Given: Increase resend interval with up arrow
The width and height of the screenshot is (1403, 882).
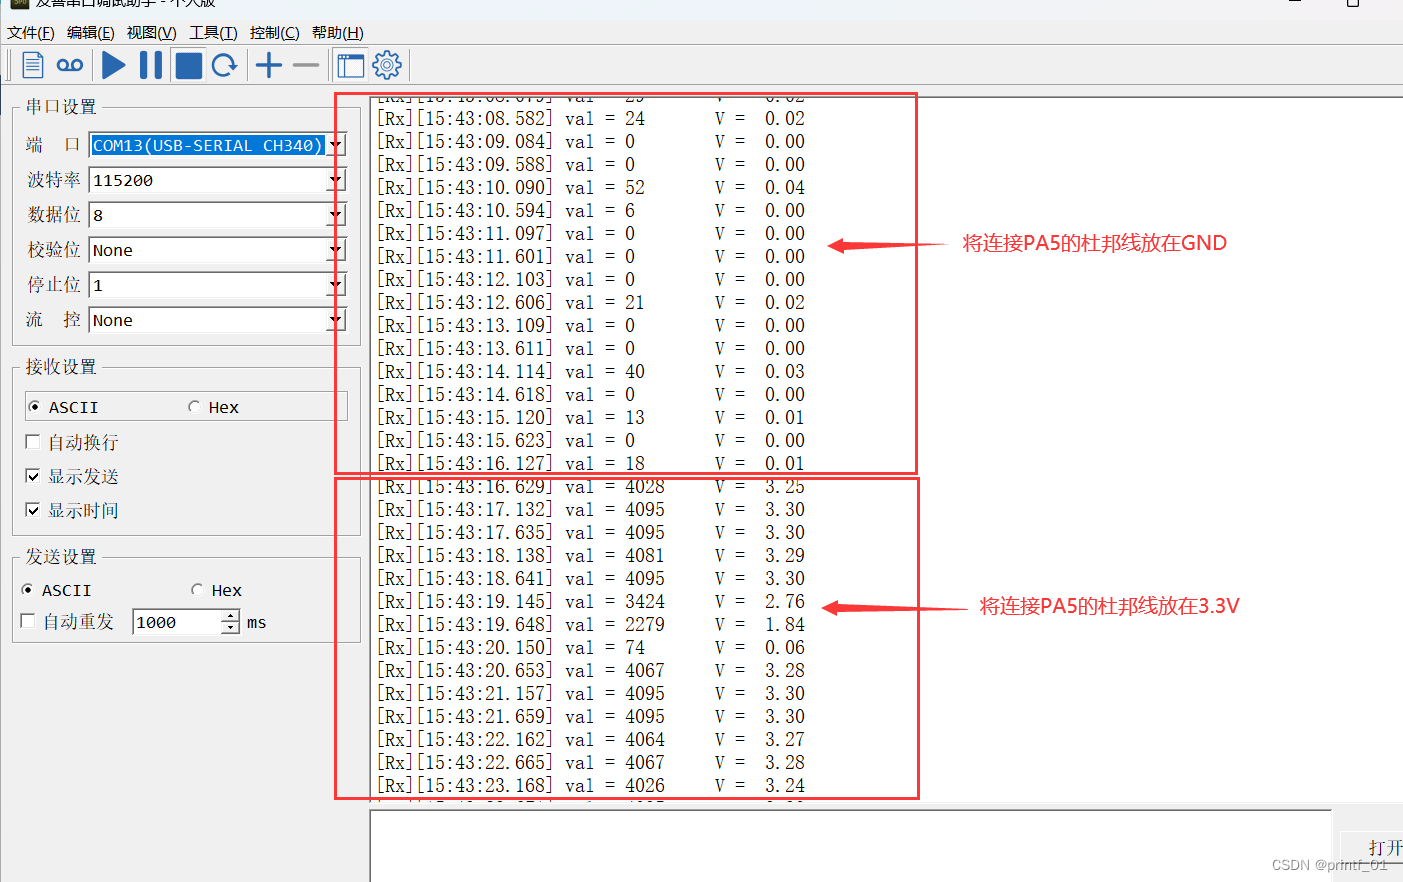Looking at the screenshot, I should 230,616.
